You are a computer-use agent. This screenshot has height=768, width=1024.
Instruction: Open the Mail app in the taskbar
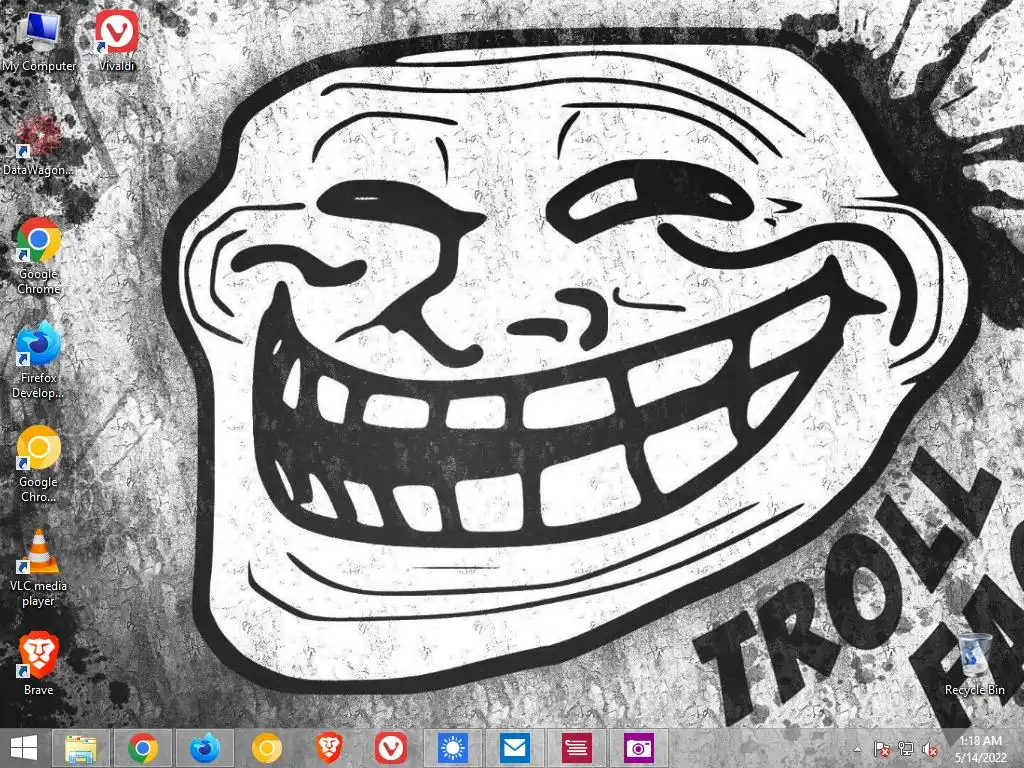515,748
